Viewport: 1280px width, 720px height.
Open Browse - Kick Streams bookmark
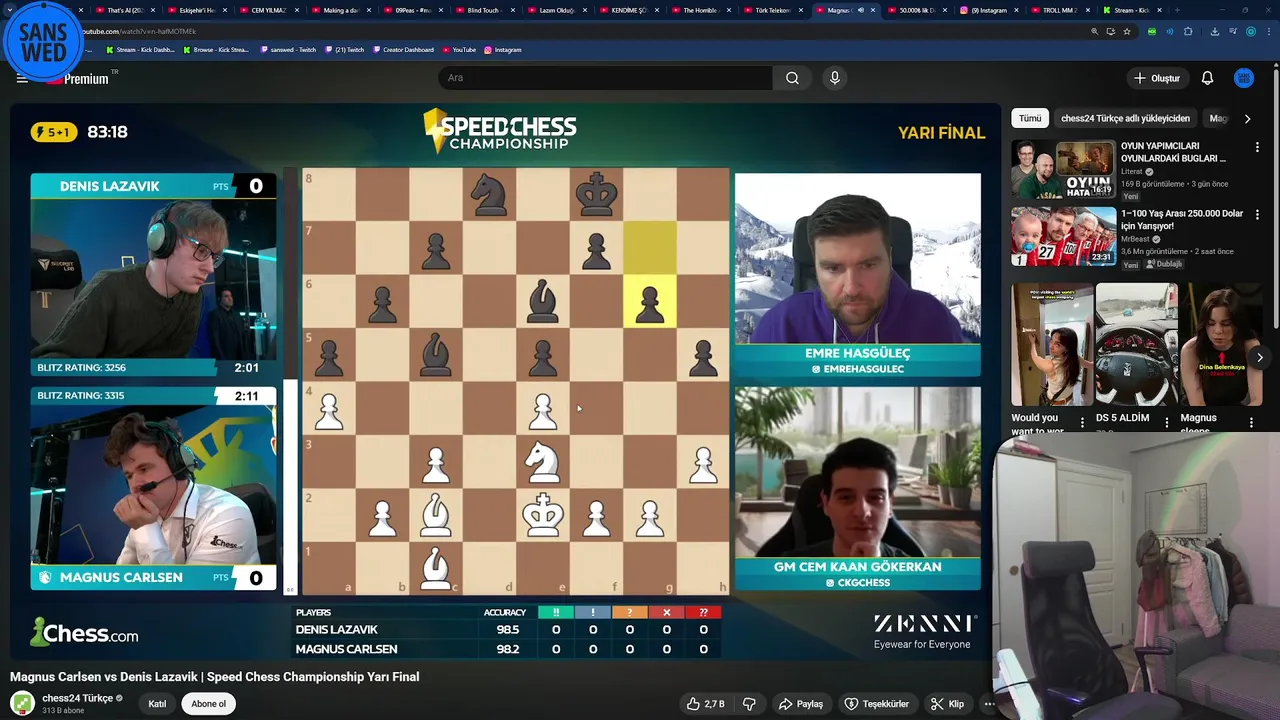click(215, 49)
